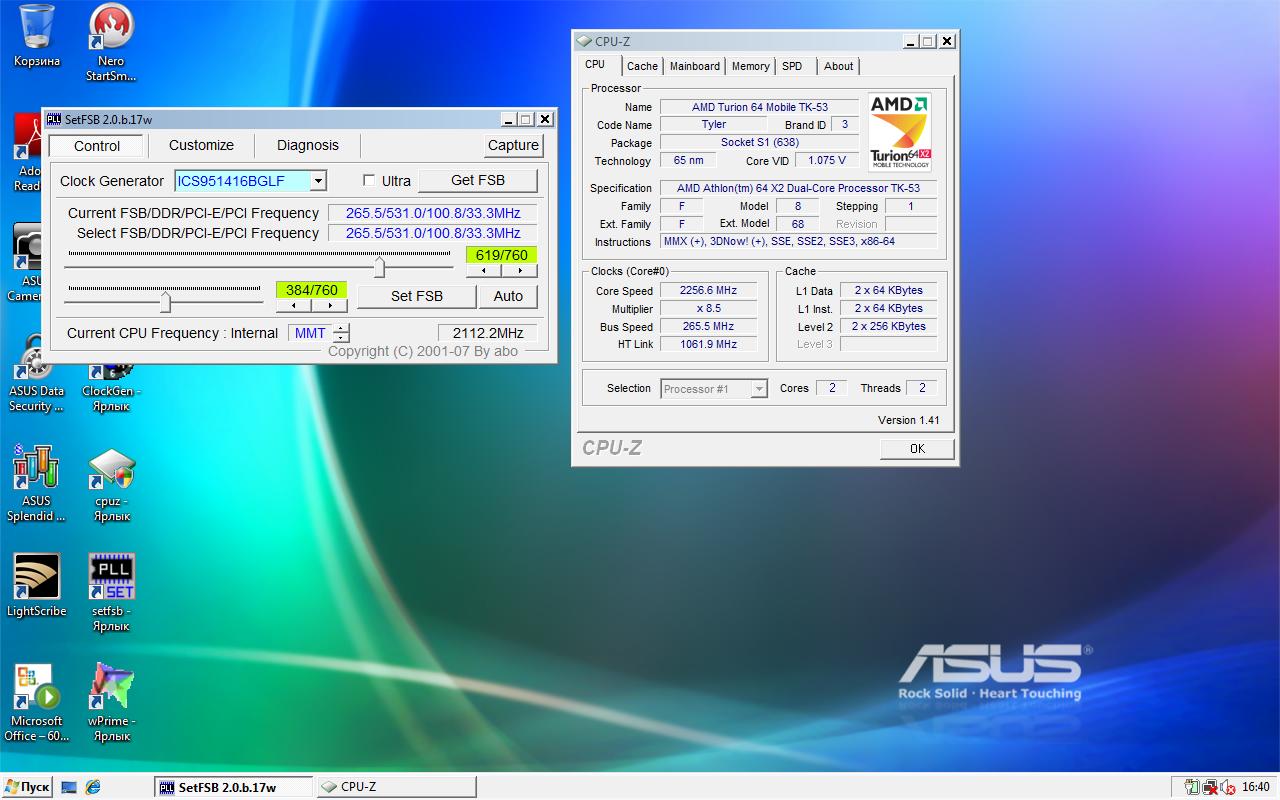Expand the Clock Generator dropdown
1280x800 pixels.
click(317, 181)
